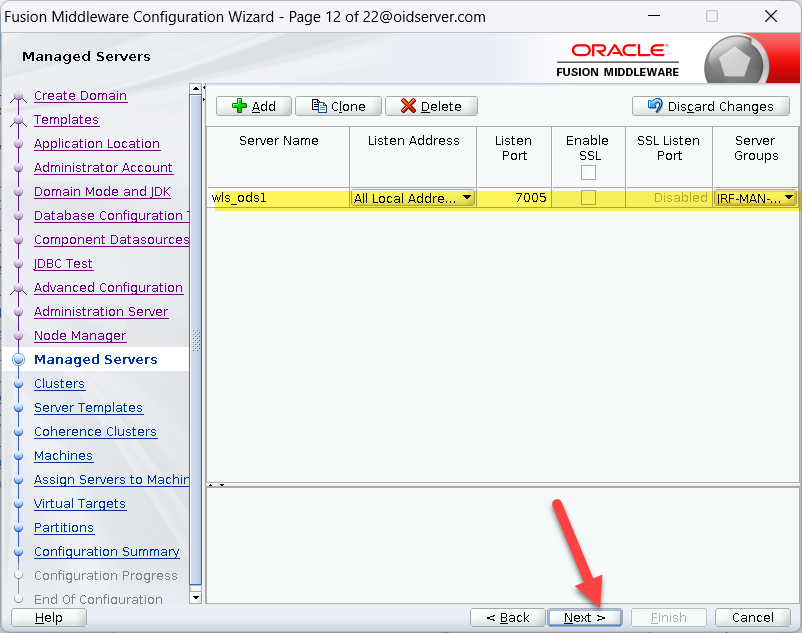Select the wls_ods1 server name cell
Viewport: 802px width, 633px height.
[279, 198]
